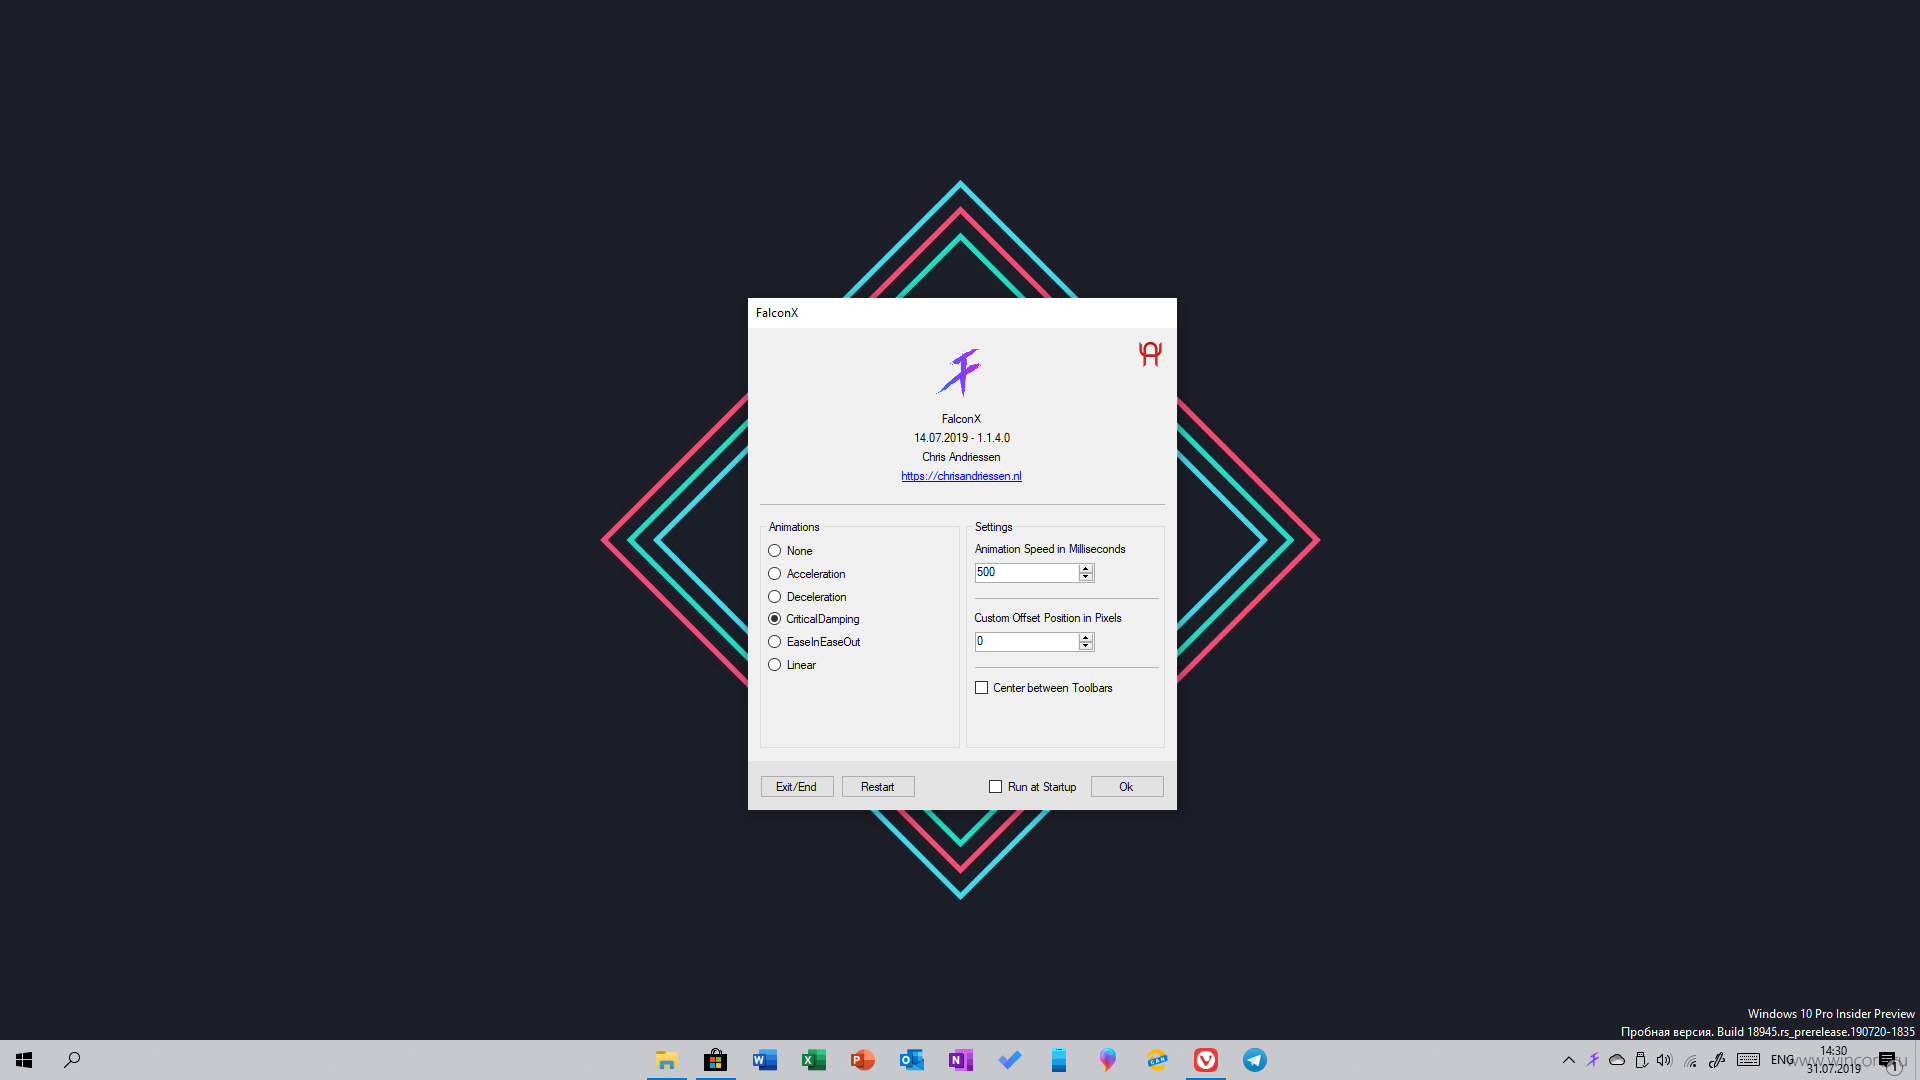
Task: Select the None animation option
Action: pos(790,551)
